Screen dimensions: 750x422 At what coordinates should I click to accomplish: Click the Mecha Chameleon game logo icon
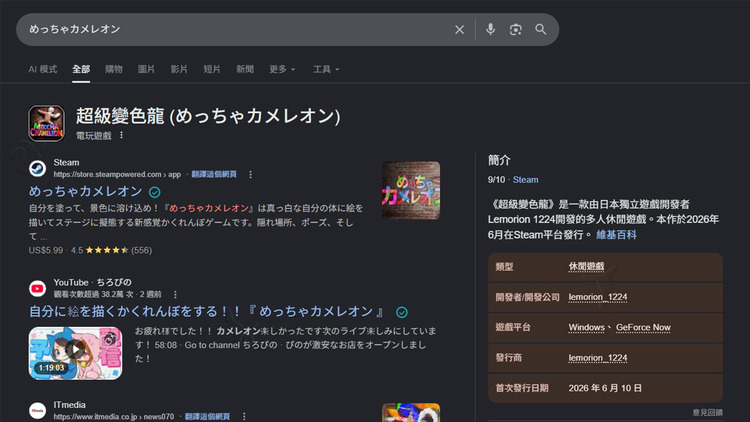click(x=46, y=123)
